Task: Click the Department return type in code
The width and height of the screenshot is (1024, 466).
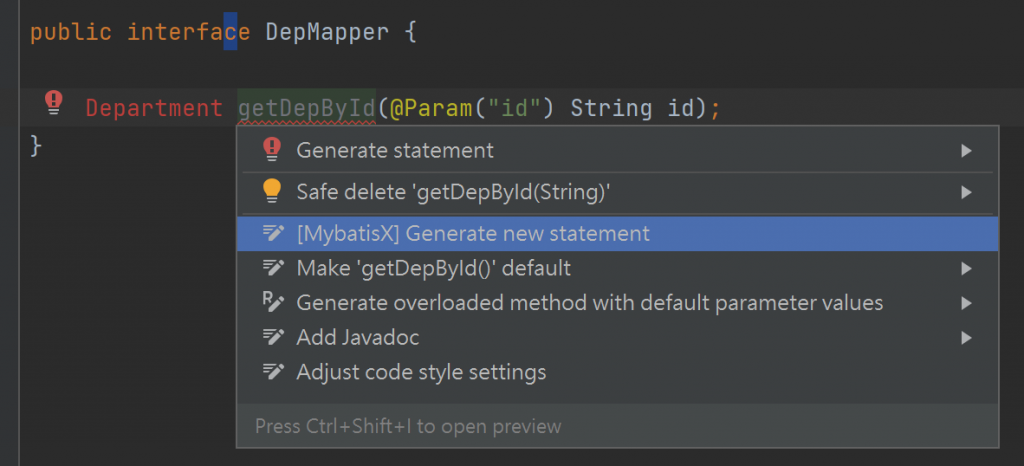Action: pyautogui.click(x=154, y=108)
